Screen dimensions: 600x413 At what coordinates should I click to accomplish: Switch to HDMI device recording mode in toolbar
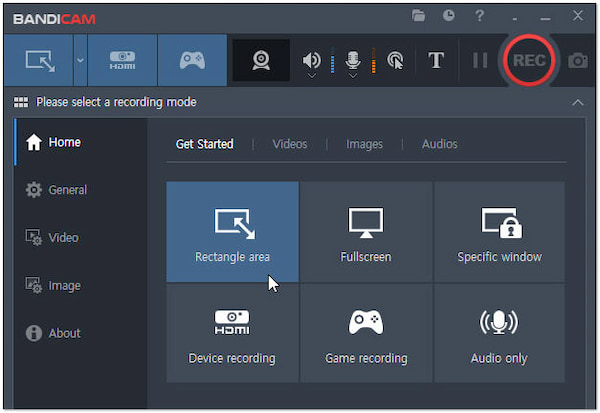(x=122, y=60)
